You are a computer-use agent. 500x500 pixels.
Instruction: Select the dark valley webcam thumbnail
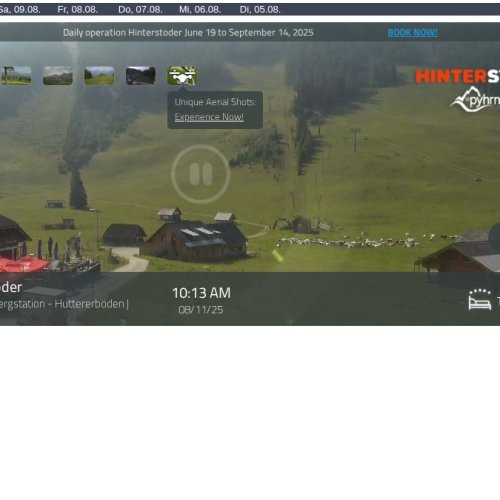141,75
